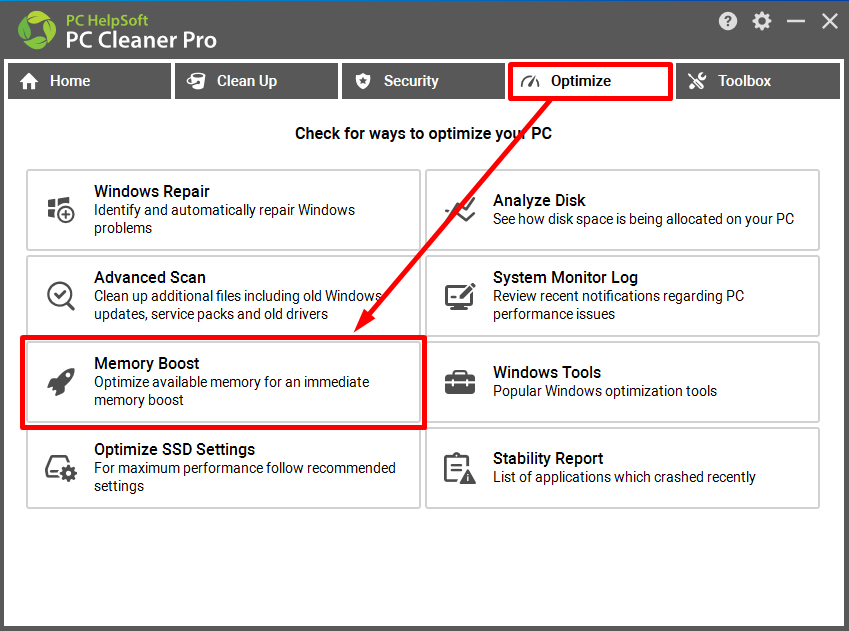Click the Memory Boost rocket icon
This screenshot has width=849, height=631.
pyautogui.click(x=61, y=382)
